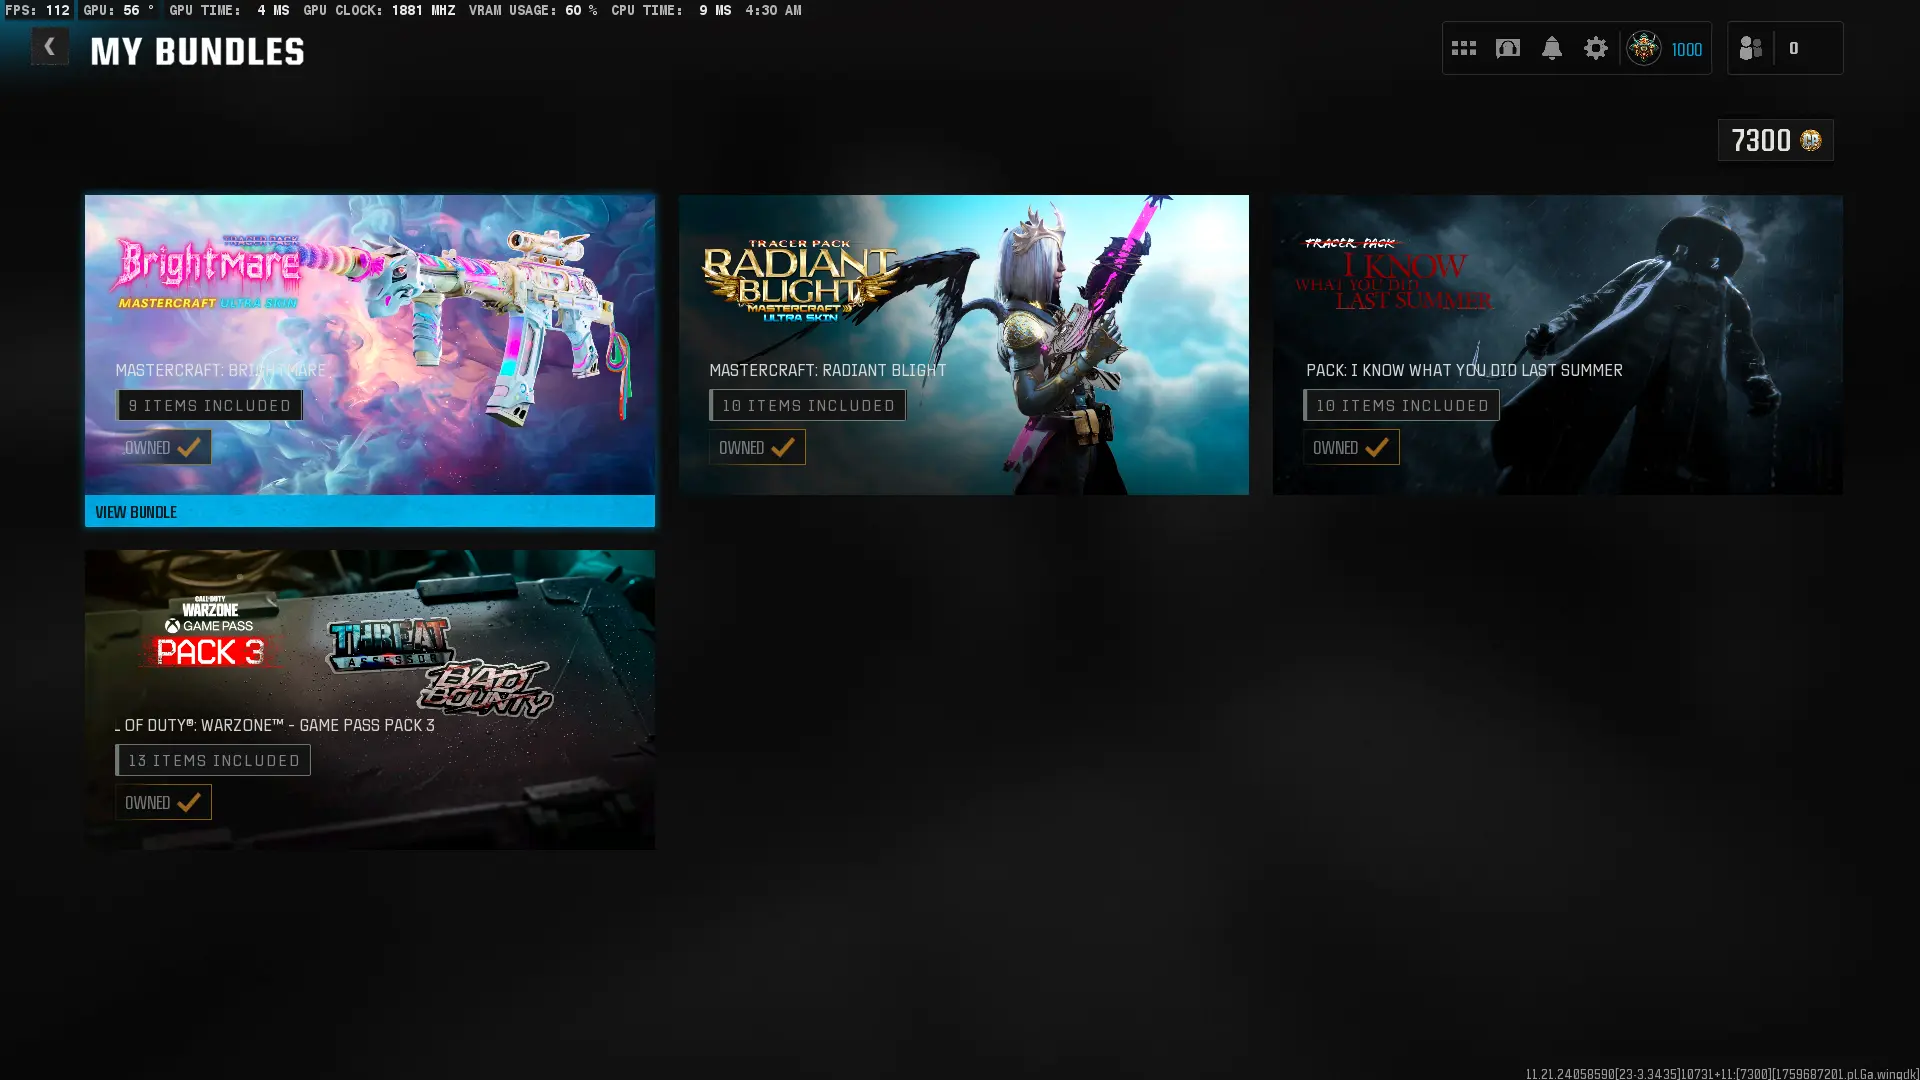
Task: Open the grid menu icon
Action: 1463,48
